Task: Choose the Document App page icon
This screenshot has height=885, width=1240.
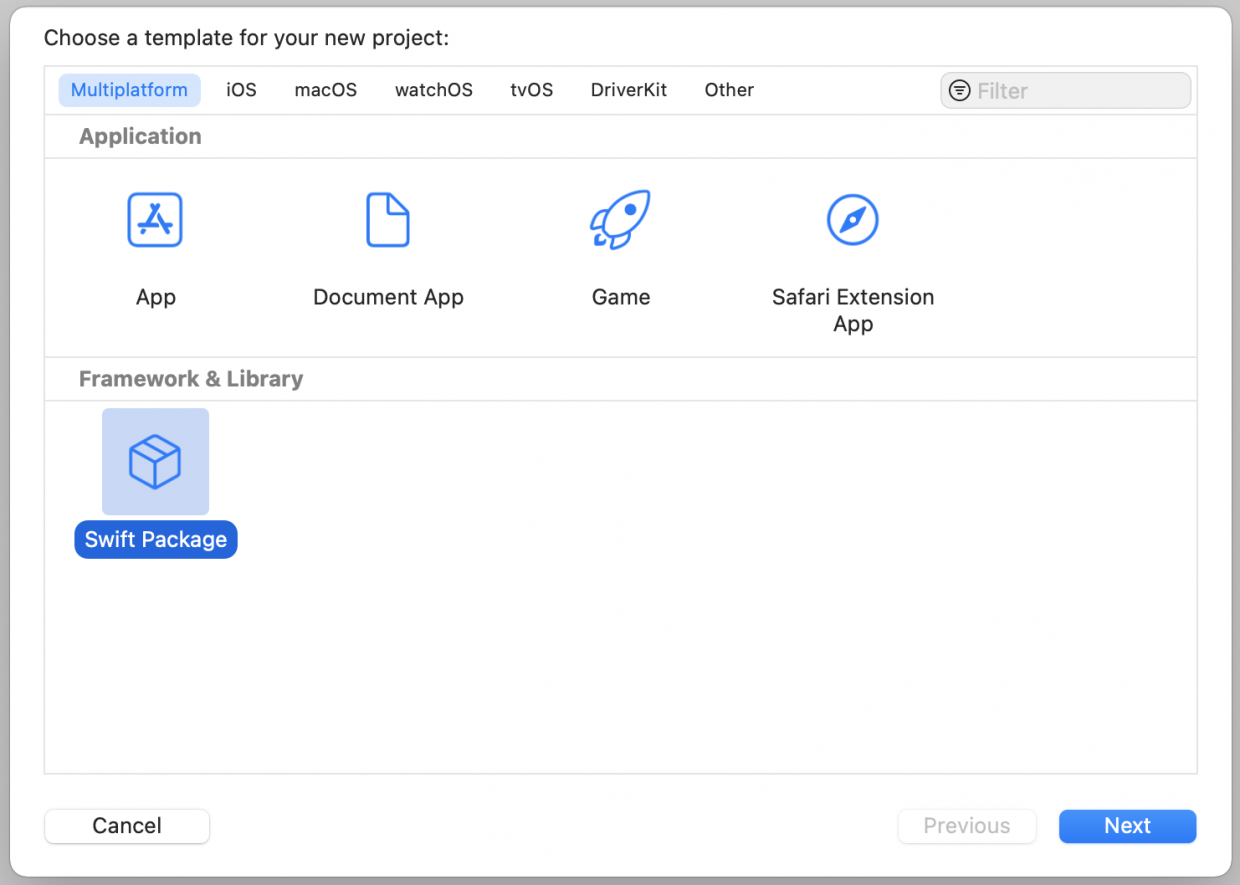Action: 388,220
